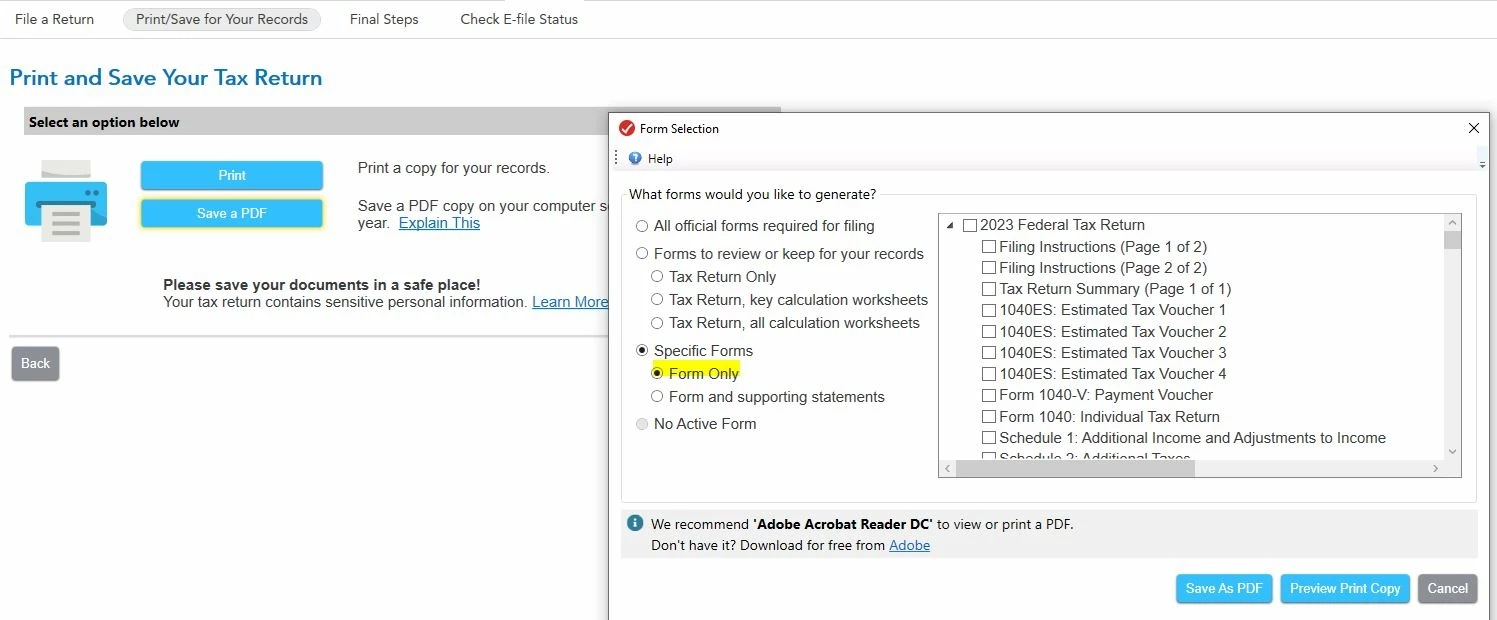Open Print/Save for Your Records tab
This screenshot has height=620, width=1497.
coord(222,19)
